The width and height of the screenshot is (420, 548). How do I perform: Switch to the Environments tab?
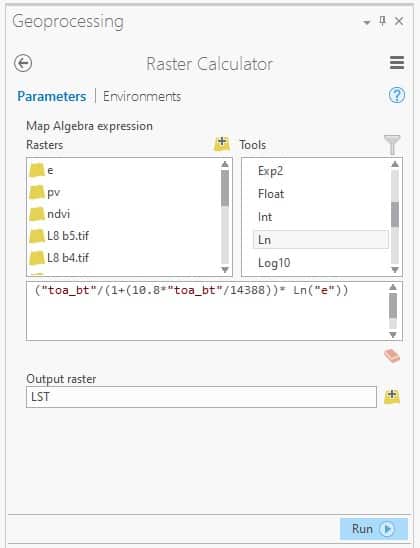(x=142, y=96)
